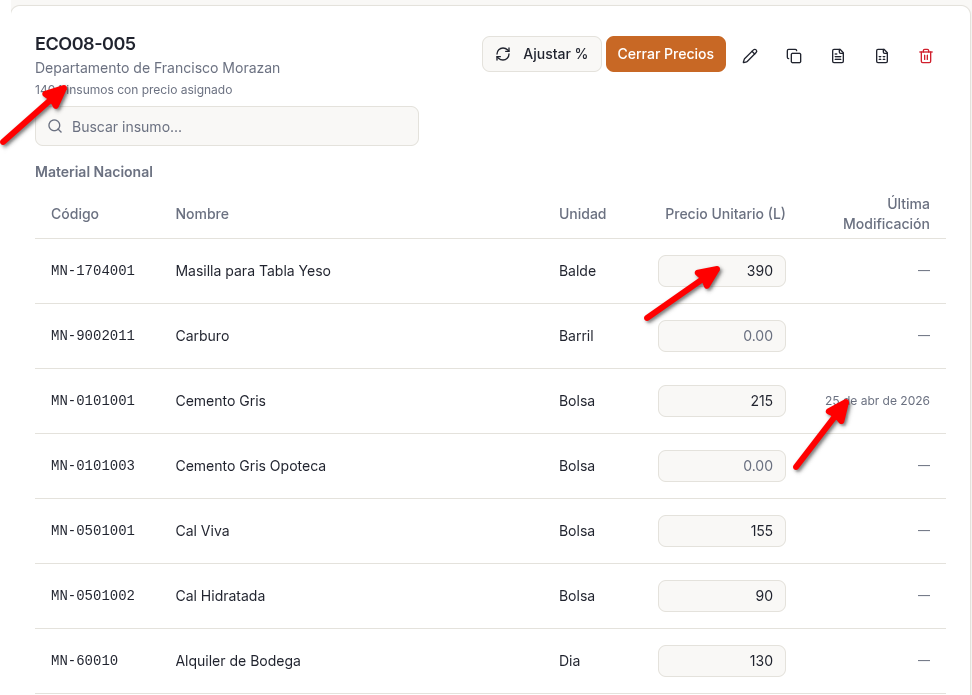Click the red trash delete icon
Screen dimensions: 972x695
click(x=926, y=56)
